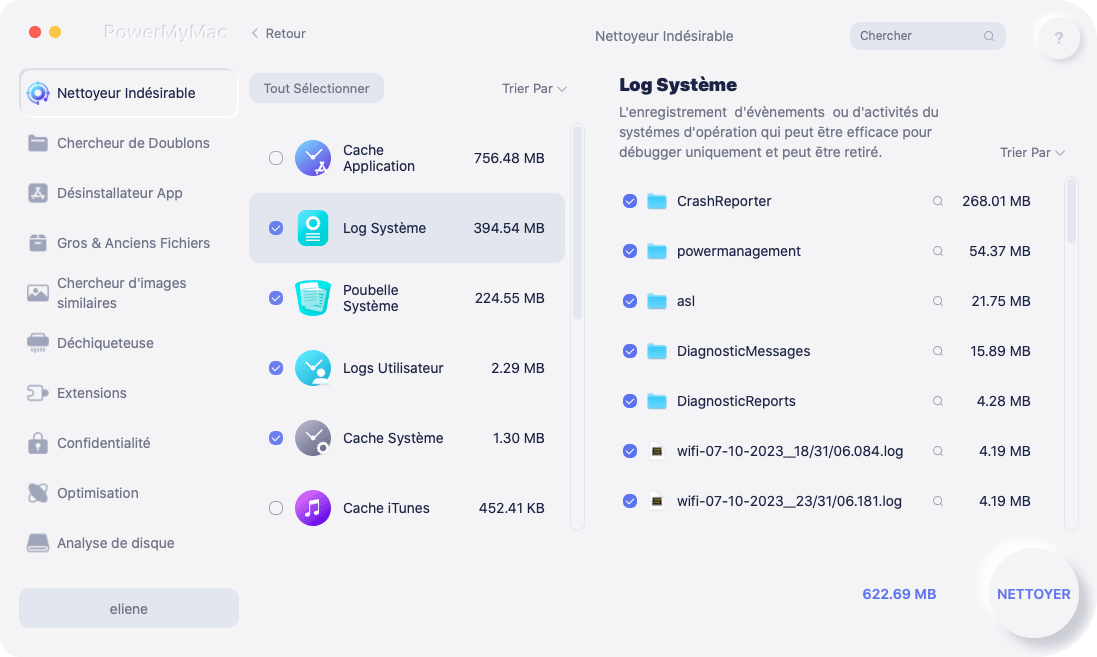Click the Extensions plug icon
The image size is (1097, 657).
pyautogui.click(x=38, y=393)
